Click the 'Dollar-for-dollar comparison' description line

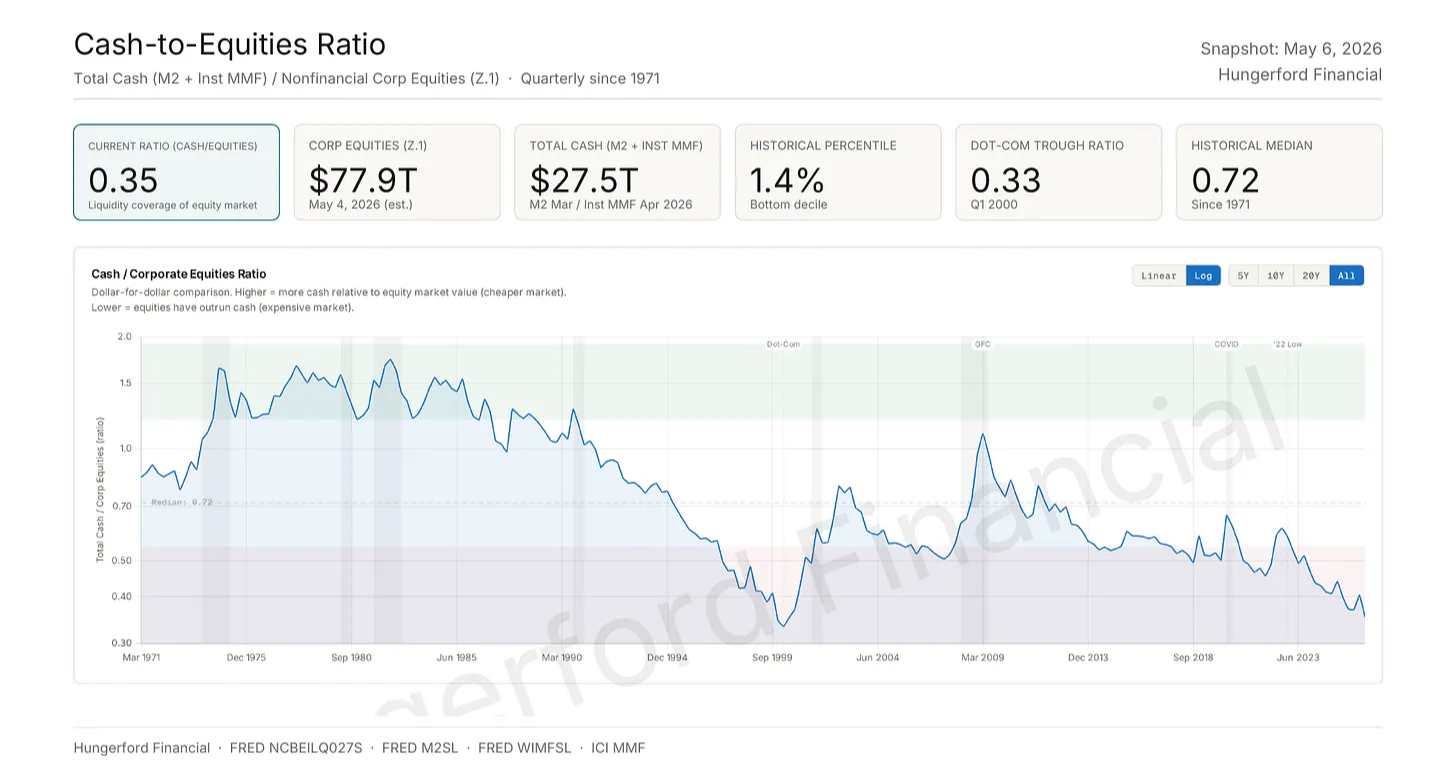coord(329,292)
